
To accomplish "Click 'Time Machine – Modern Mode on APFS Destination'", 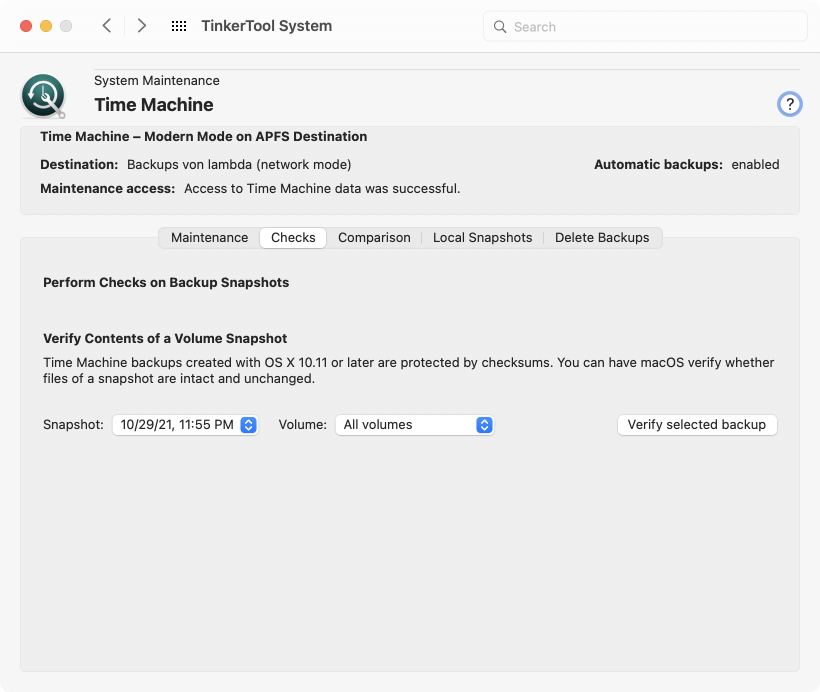I will 203,136.
